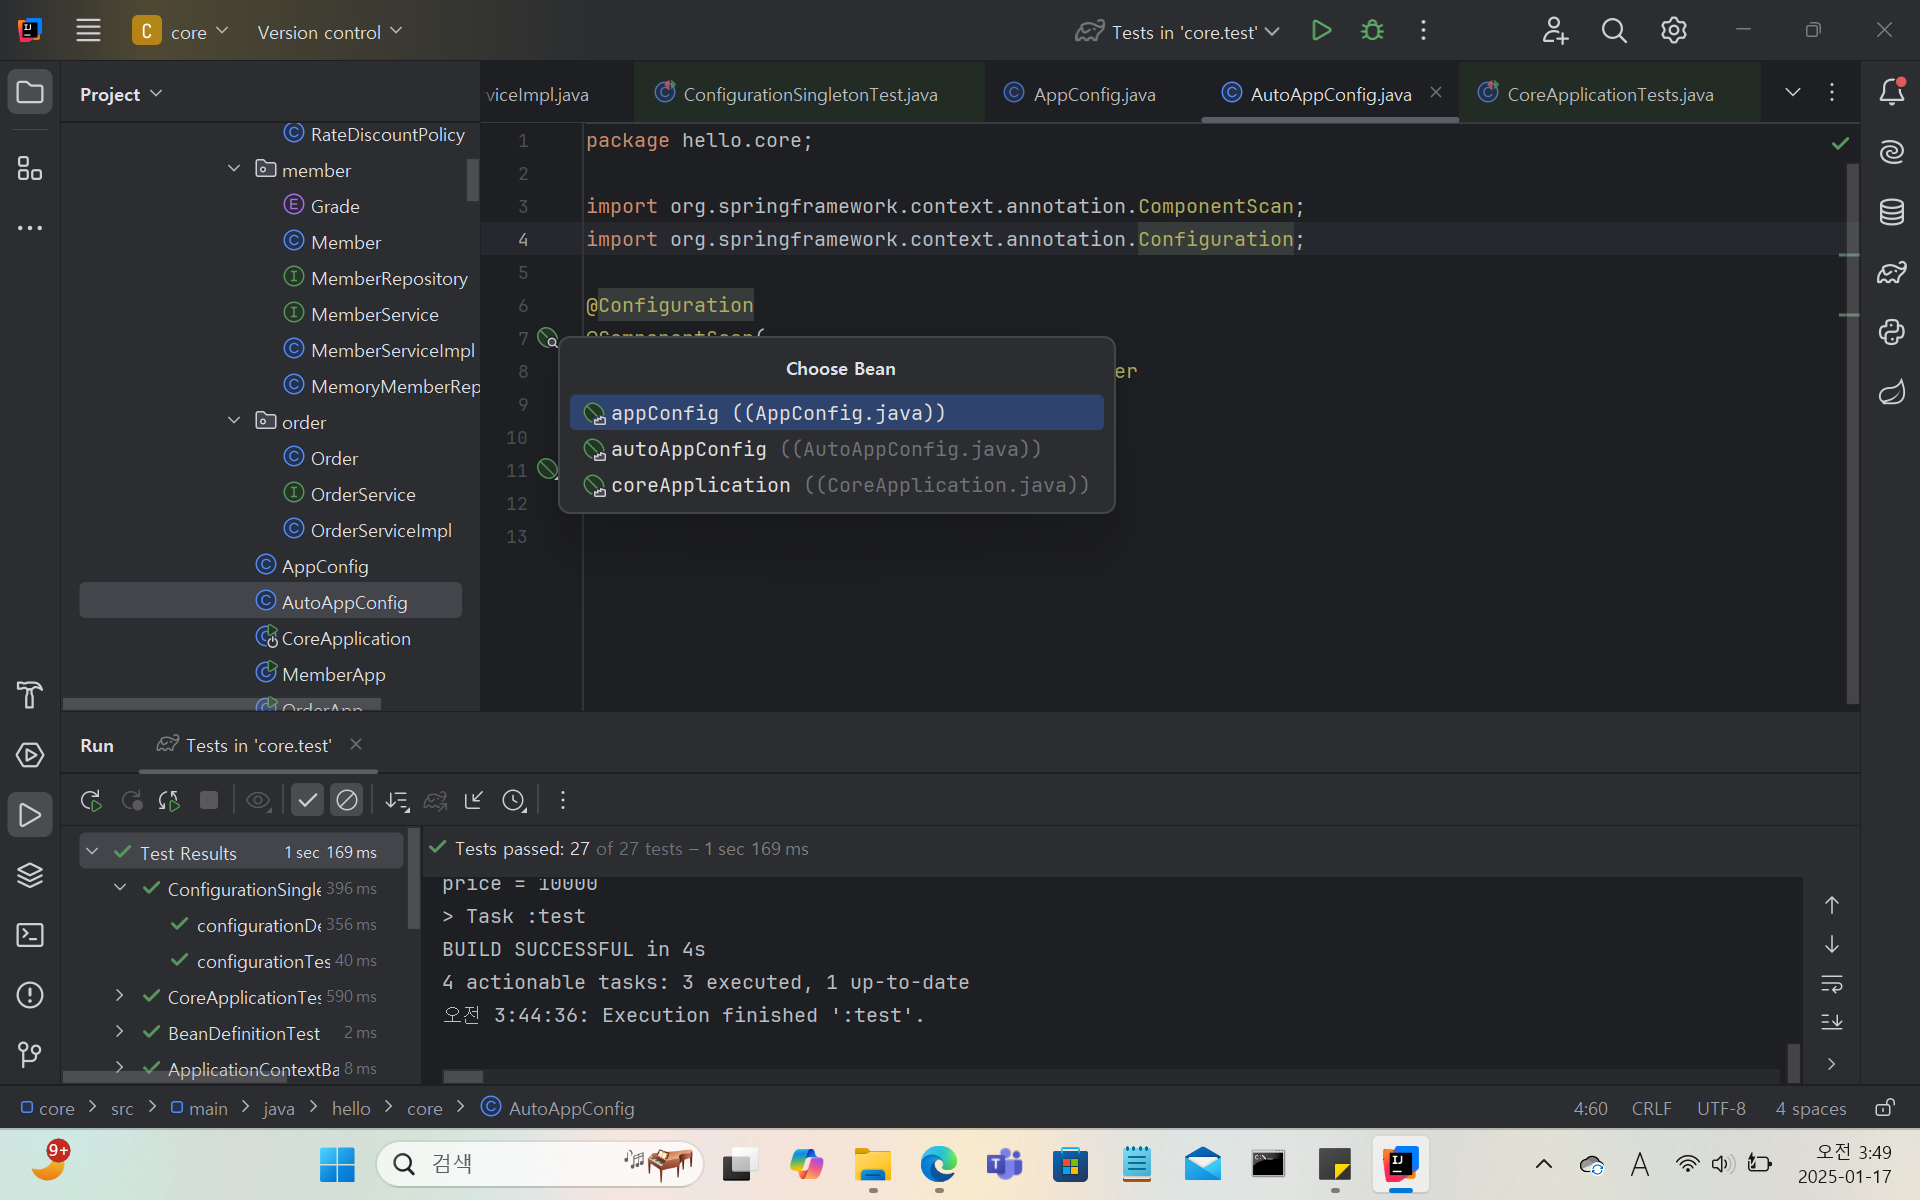
Task: Open Version control dropdown
Action: click(x=330, y=32)
